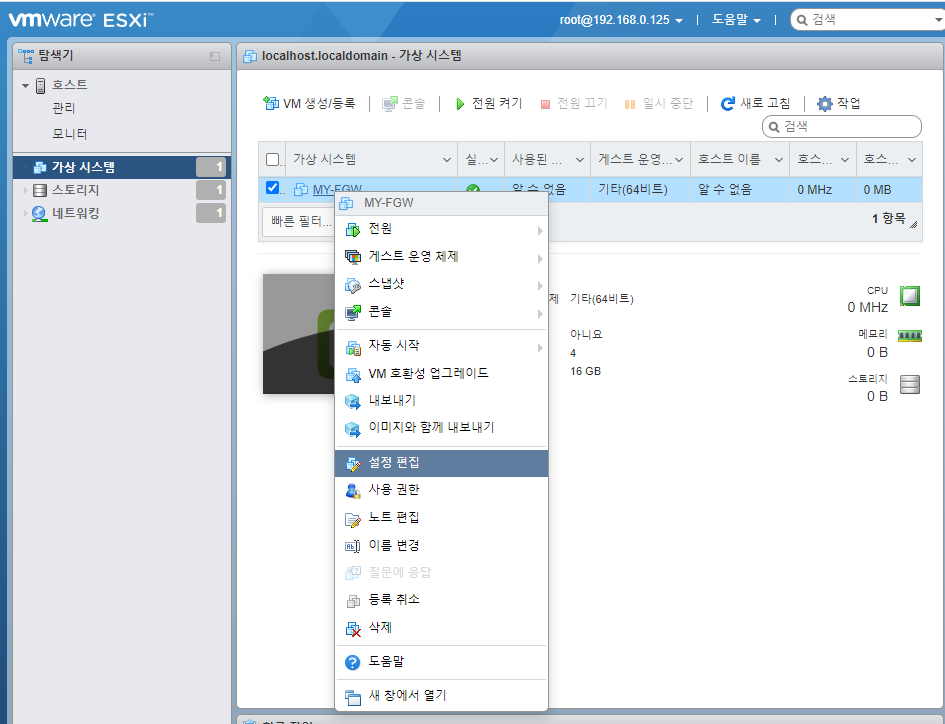The height and width of the screenshot is (724, 945).
Task: Click the 삭제 delete icon
Action: pyautogui.click(x=353, y=629)
